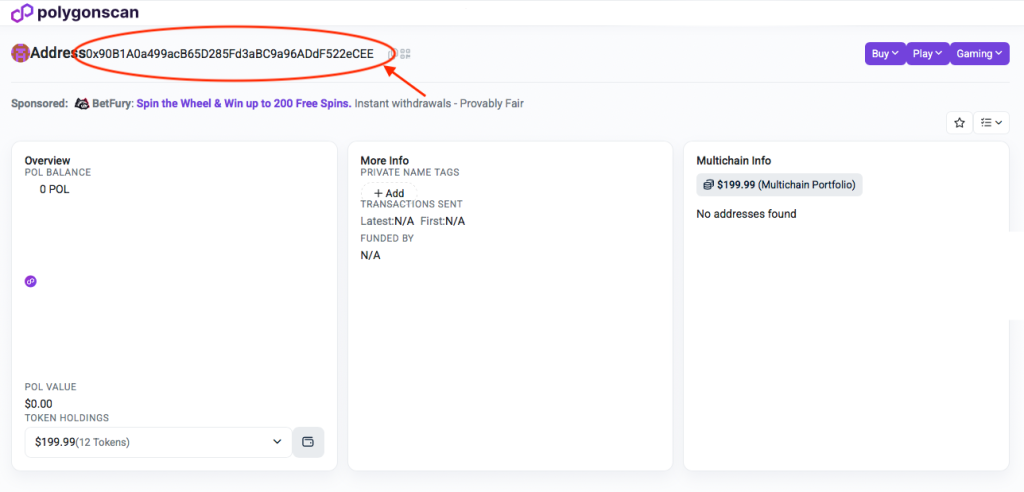Select the 0x90B1A0a4 address text
The height and width of the screenshot is (492, 1024).
tap(230, 54)
